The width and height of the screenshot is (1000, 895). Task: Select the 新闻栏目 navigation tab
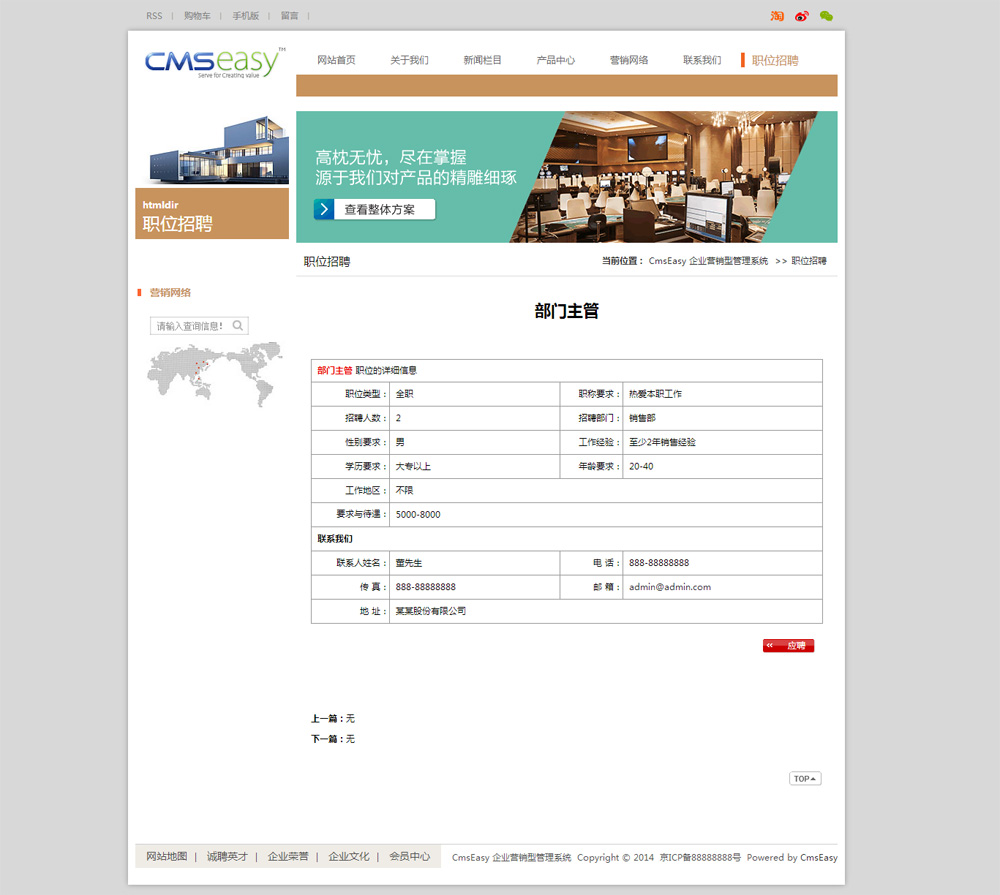482,60
